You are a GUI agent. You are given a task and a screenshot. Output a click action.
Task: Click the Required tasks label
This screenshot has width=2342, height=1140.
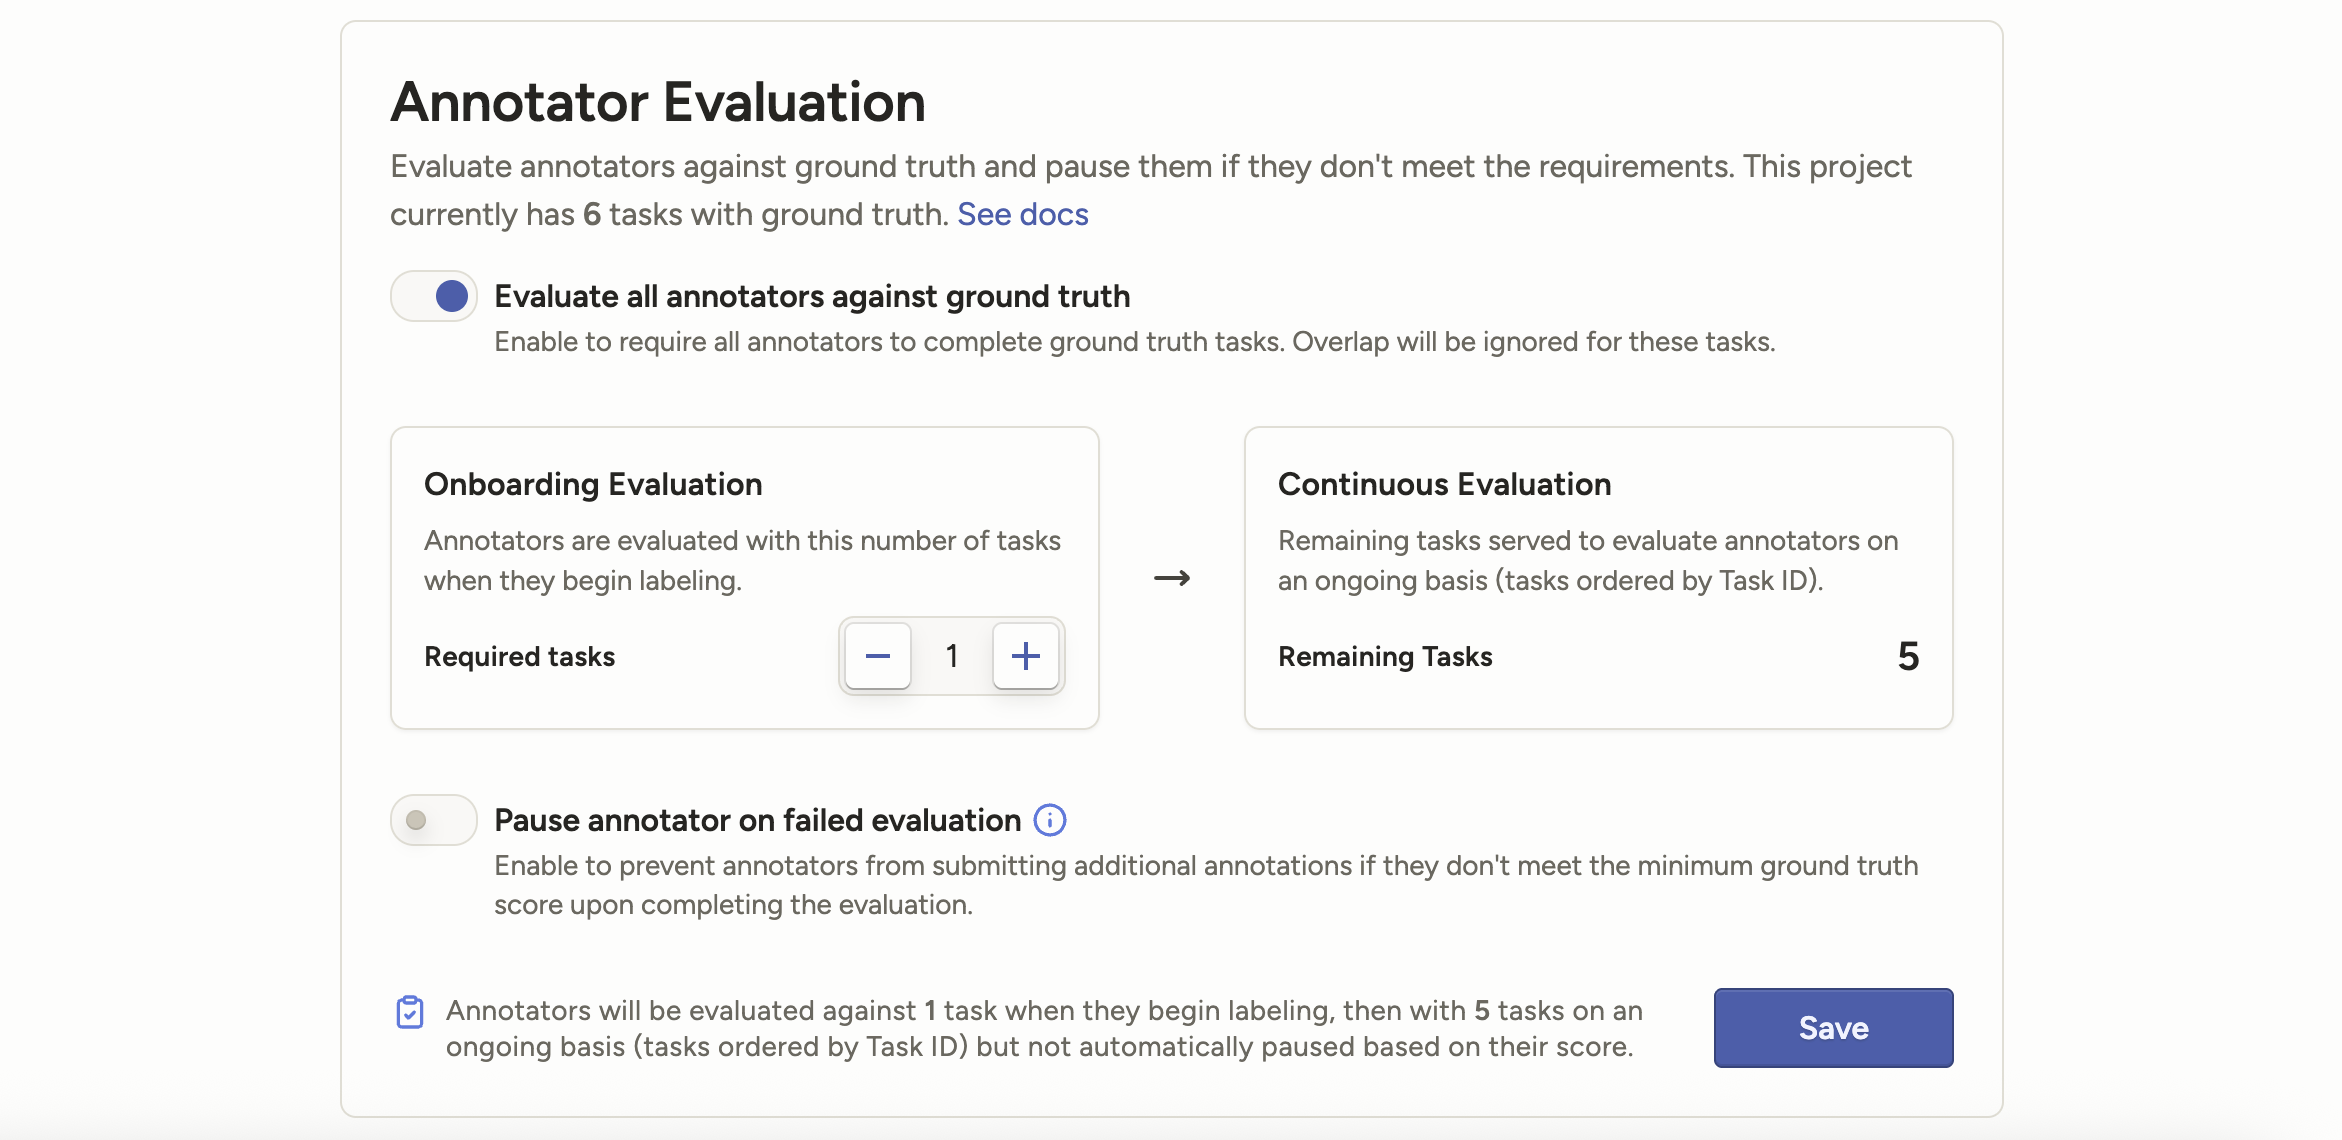pyautogui.click(x=519, y=656)
